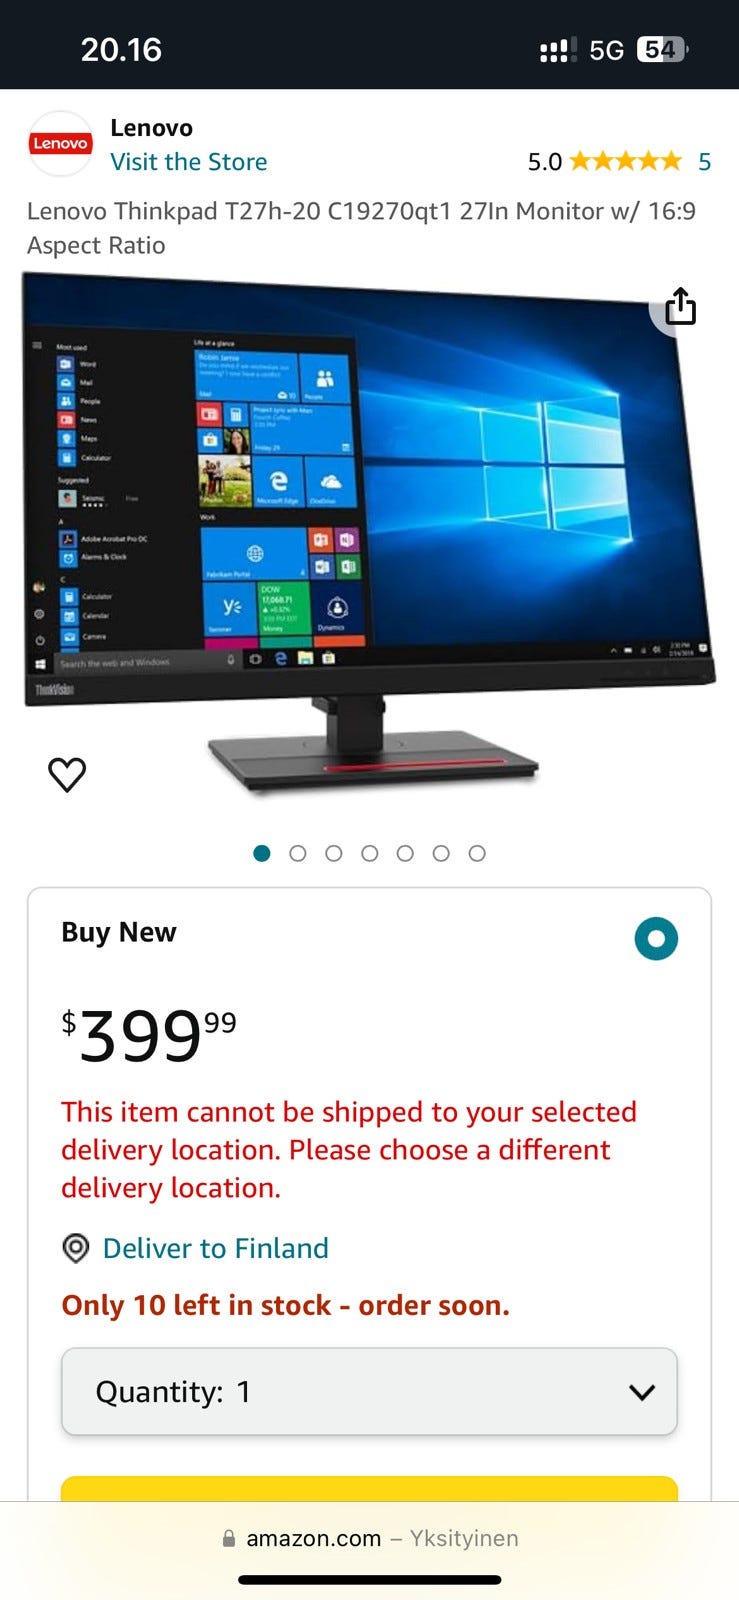Select the Buy New radio option
This screenshot has height=1600, width=739.
click(656, 938)
